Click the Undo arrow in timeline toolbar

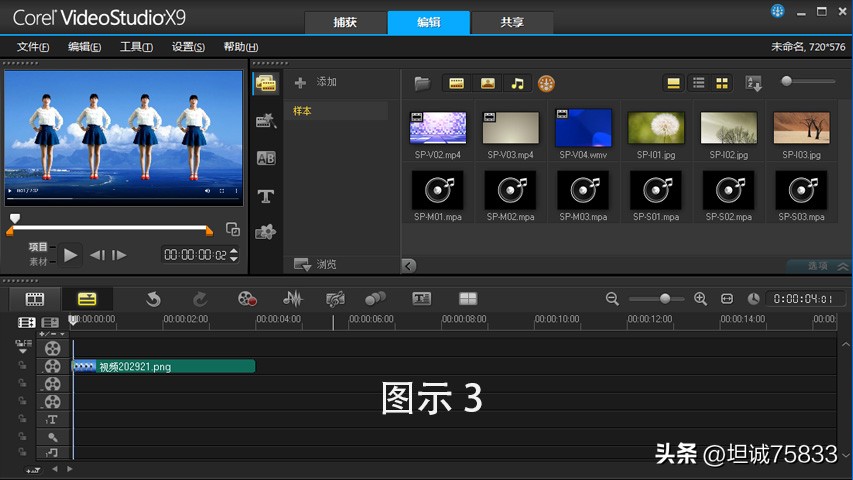coord(153,299)
